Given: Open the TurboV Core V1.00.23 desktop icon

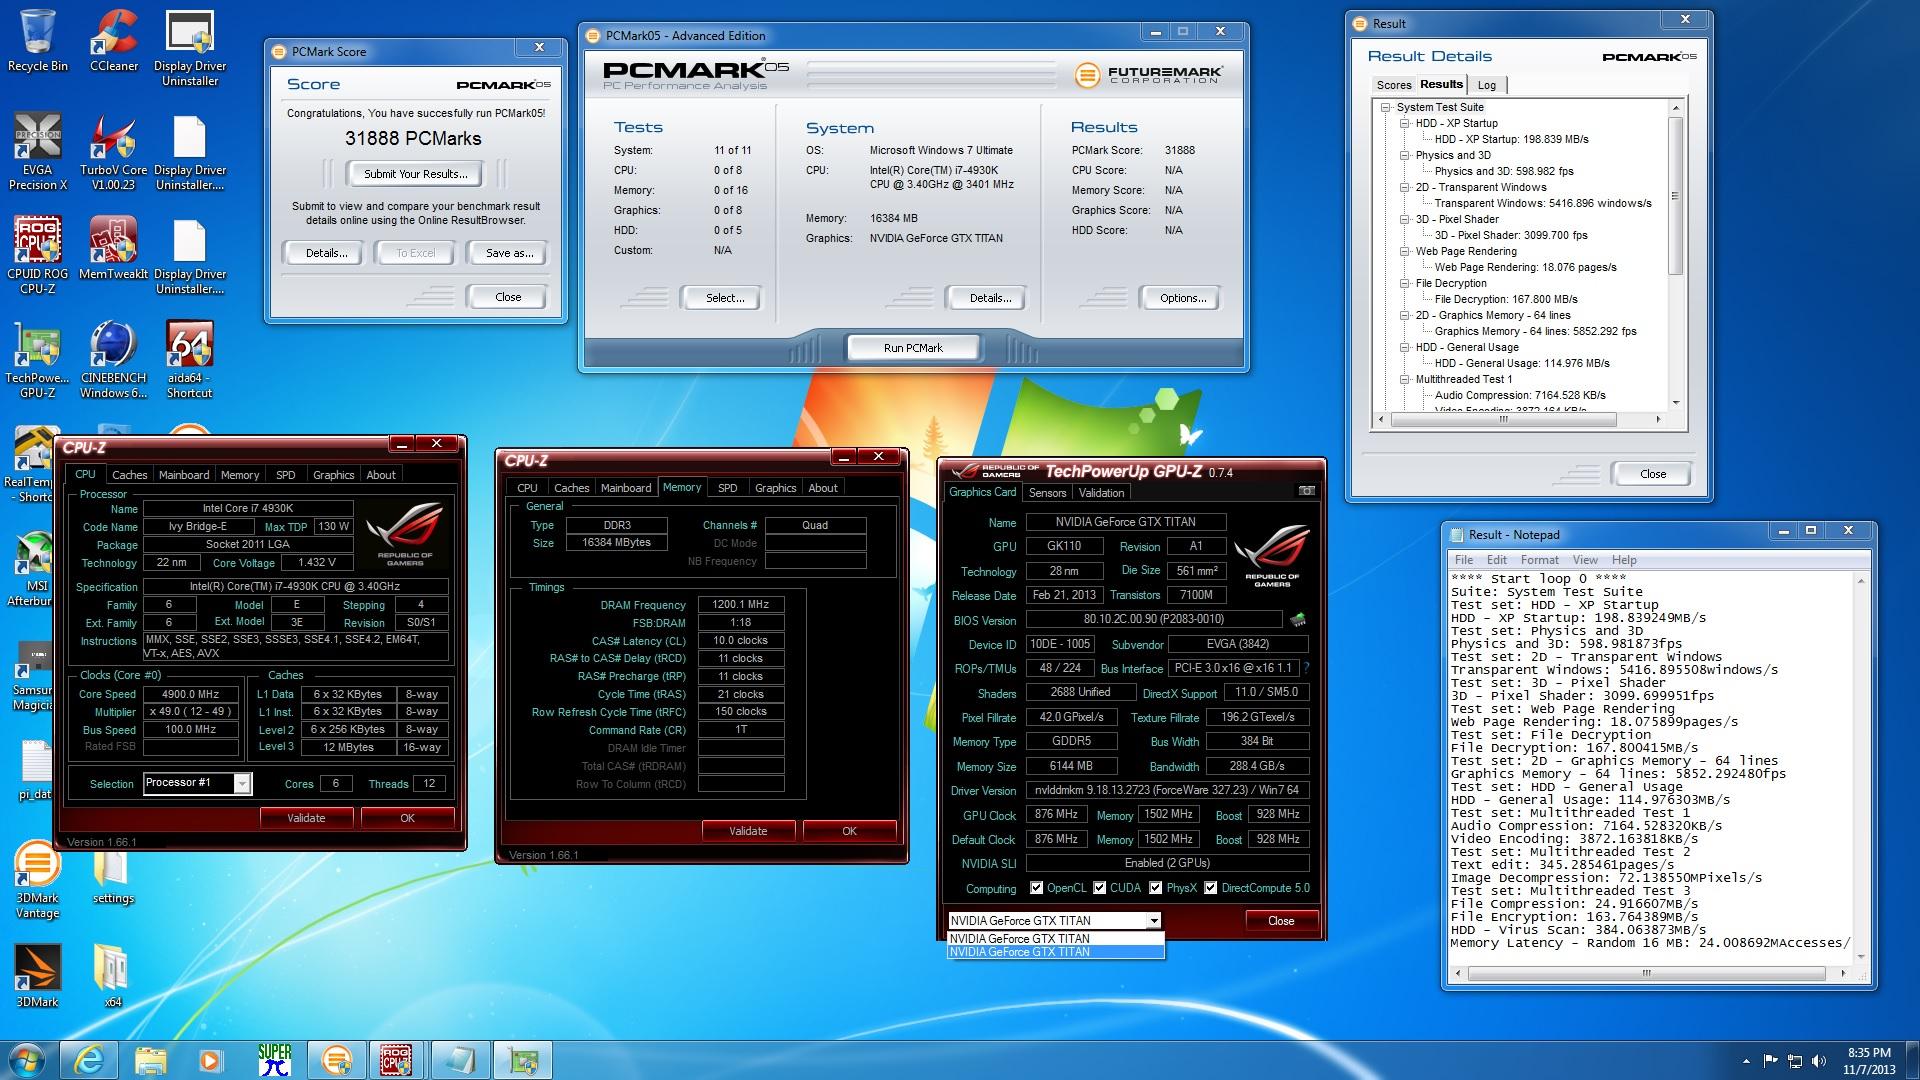Looking at the screenshot, I should (114, 151).
